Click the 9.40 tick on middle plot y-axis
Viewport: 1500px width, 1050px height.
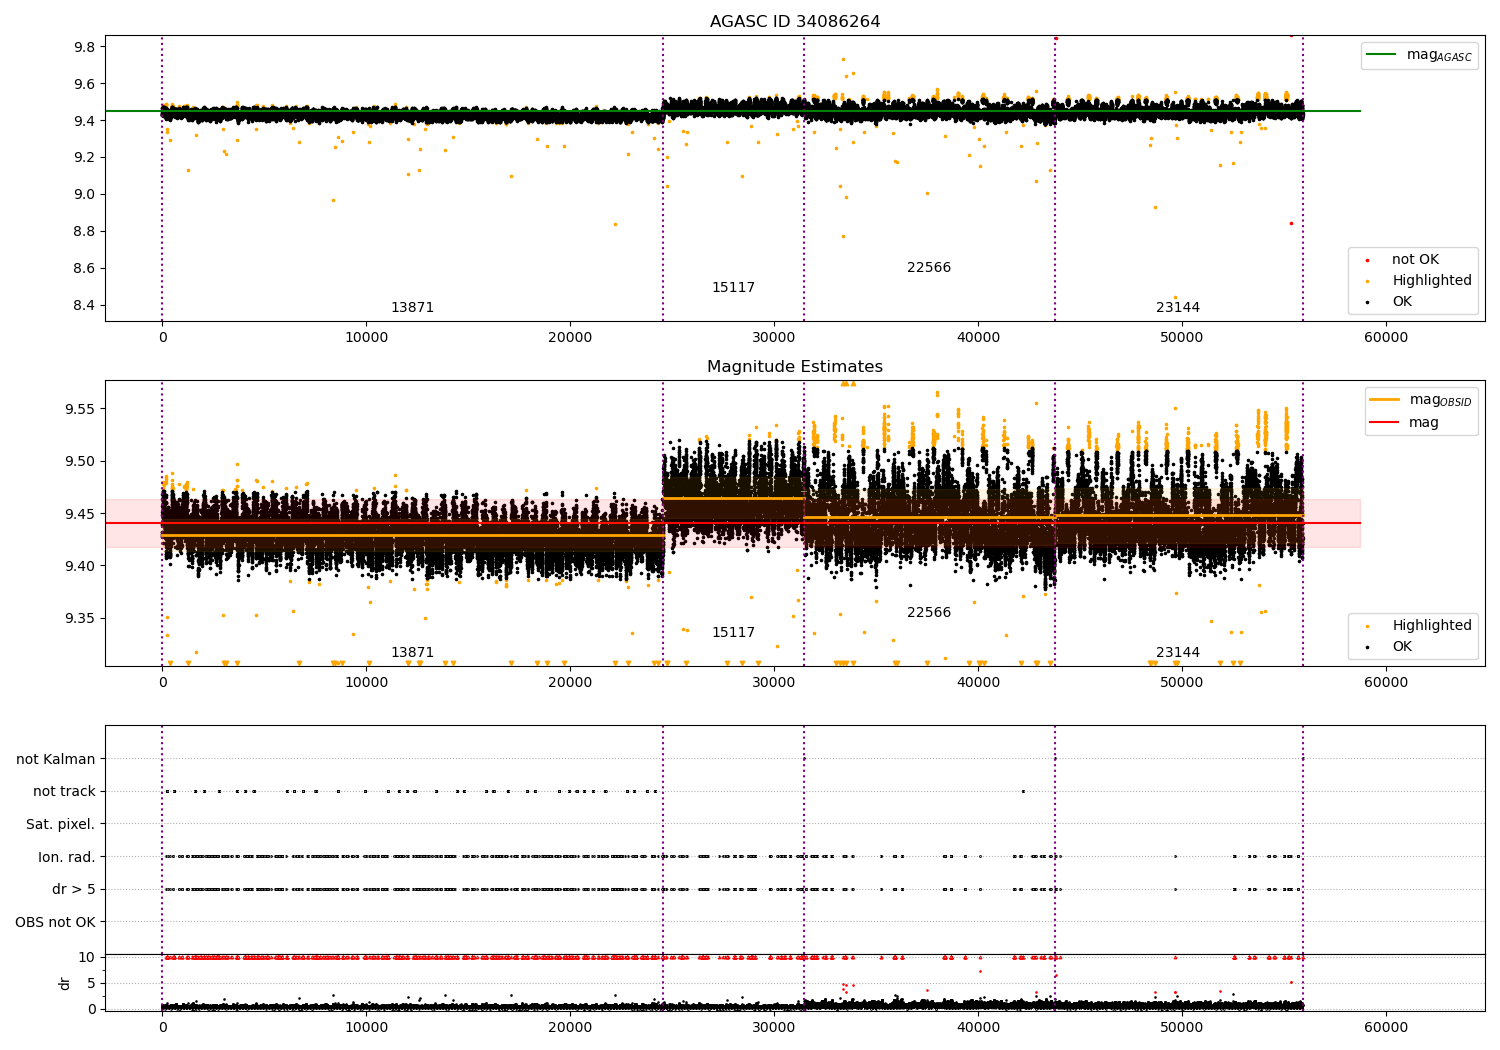(x=80, y=566)
